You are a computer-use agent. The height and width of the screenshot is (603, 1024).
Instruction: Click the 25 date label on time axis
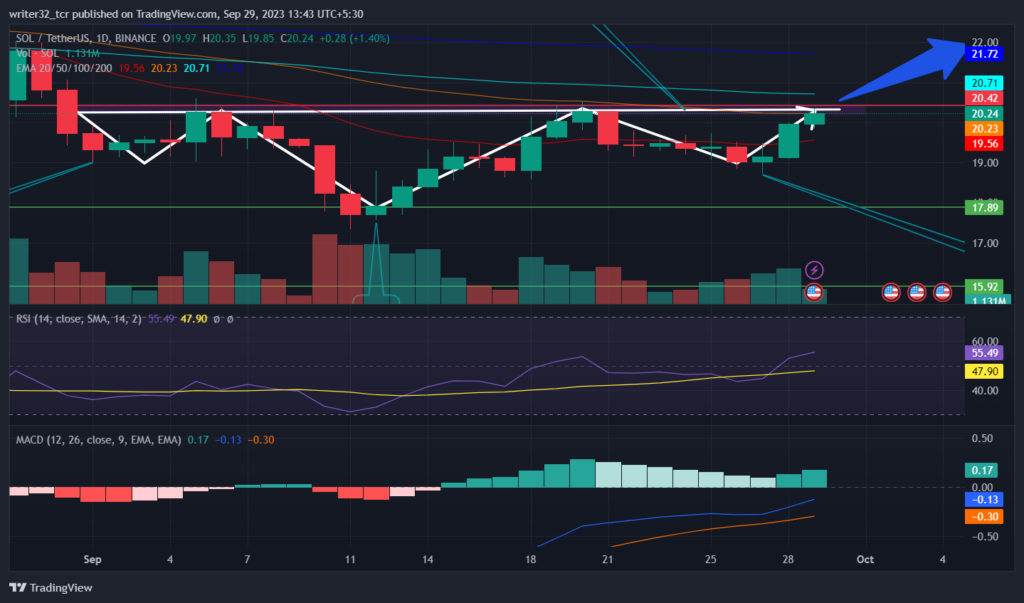pos(711,559)
